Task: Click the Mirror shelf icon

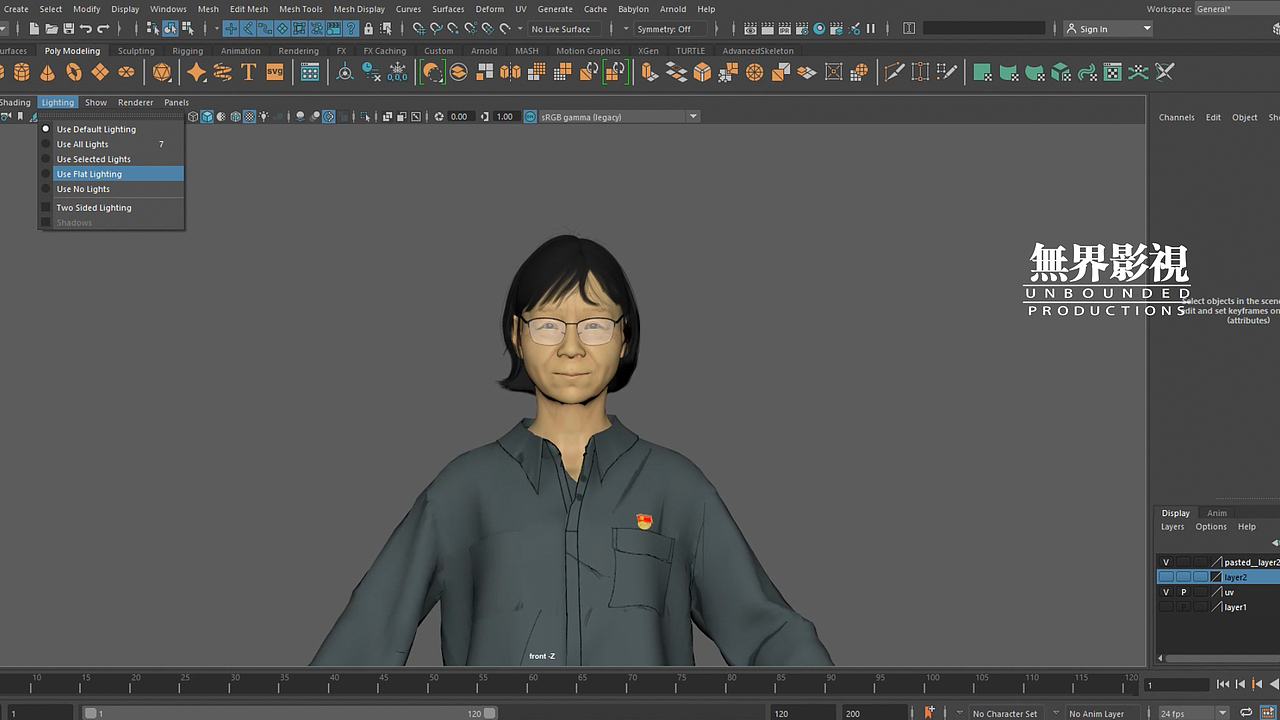Action: pyautogui.click(x=510, y=72)
